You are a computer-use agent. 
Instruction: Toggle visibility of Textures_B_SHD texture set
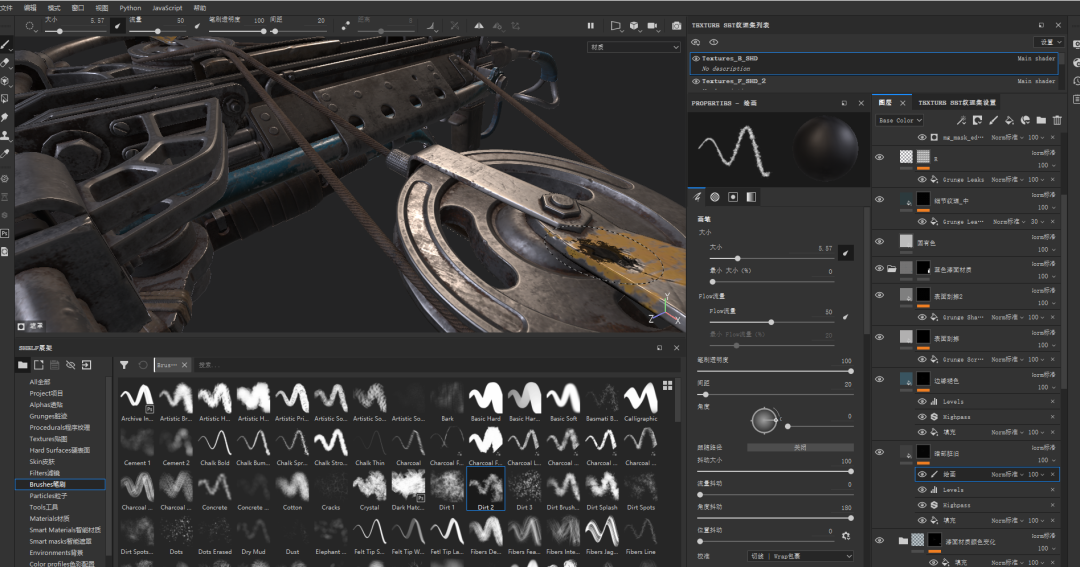[x=696, y=59]
